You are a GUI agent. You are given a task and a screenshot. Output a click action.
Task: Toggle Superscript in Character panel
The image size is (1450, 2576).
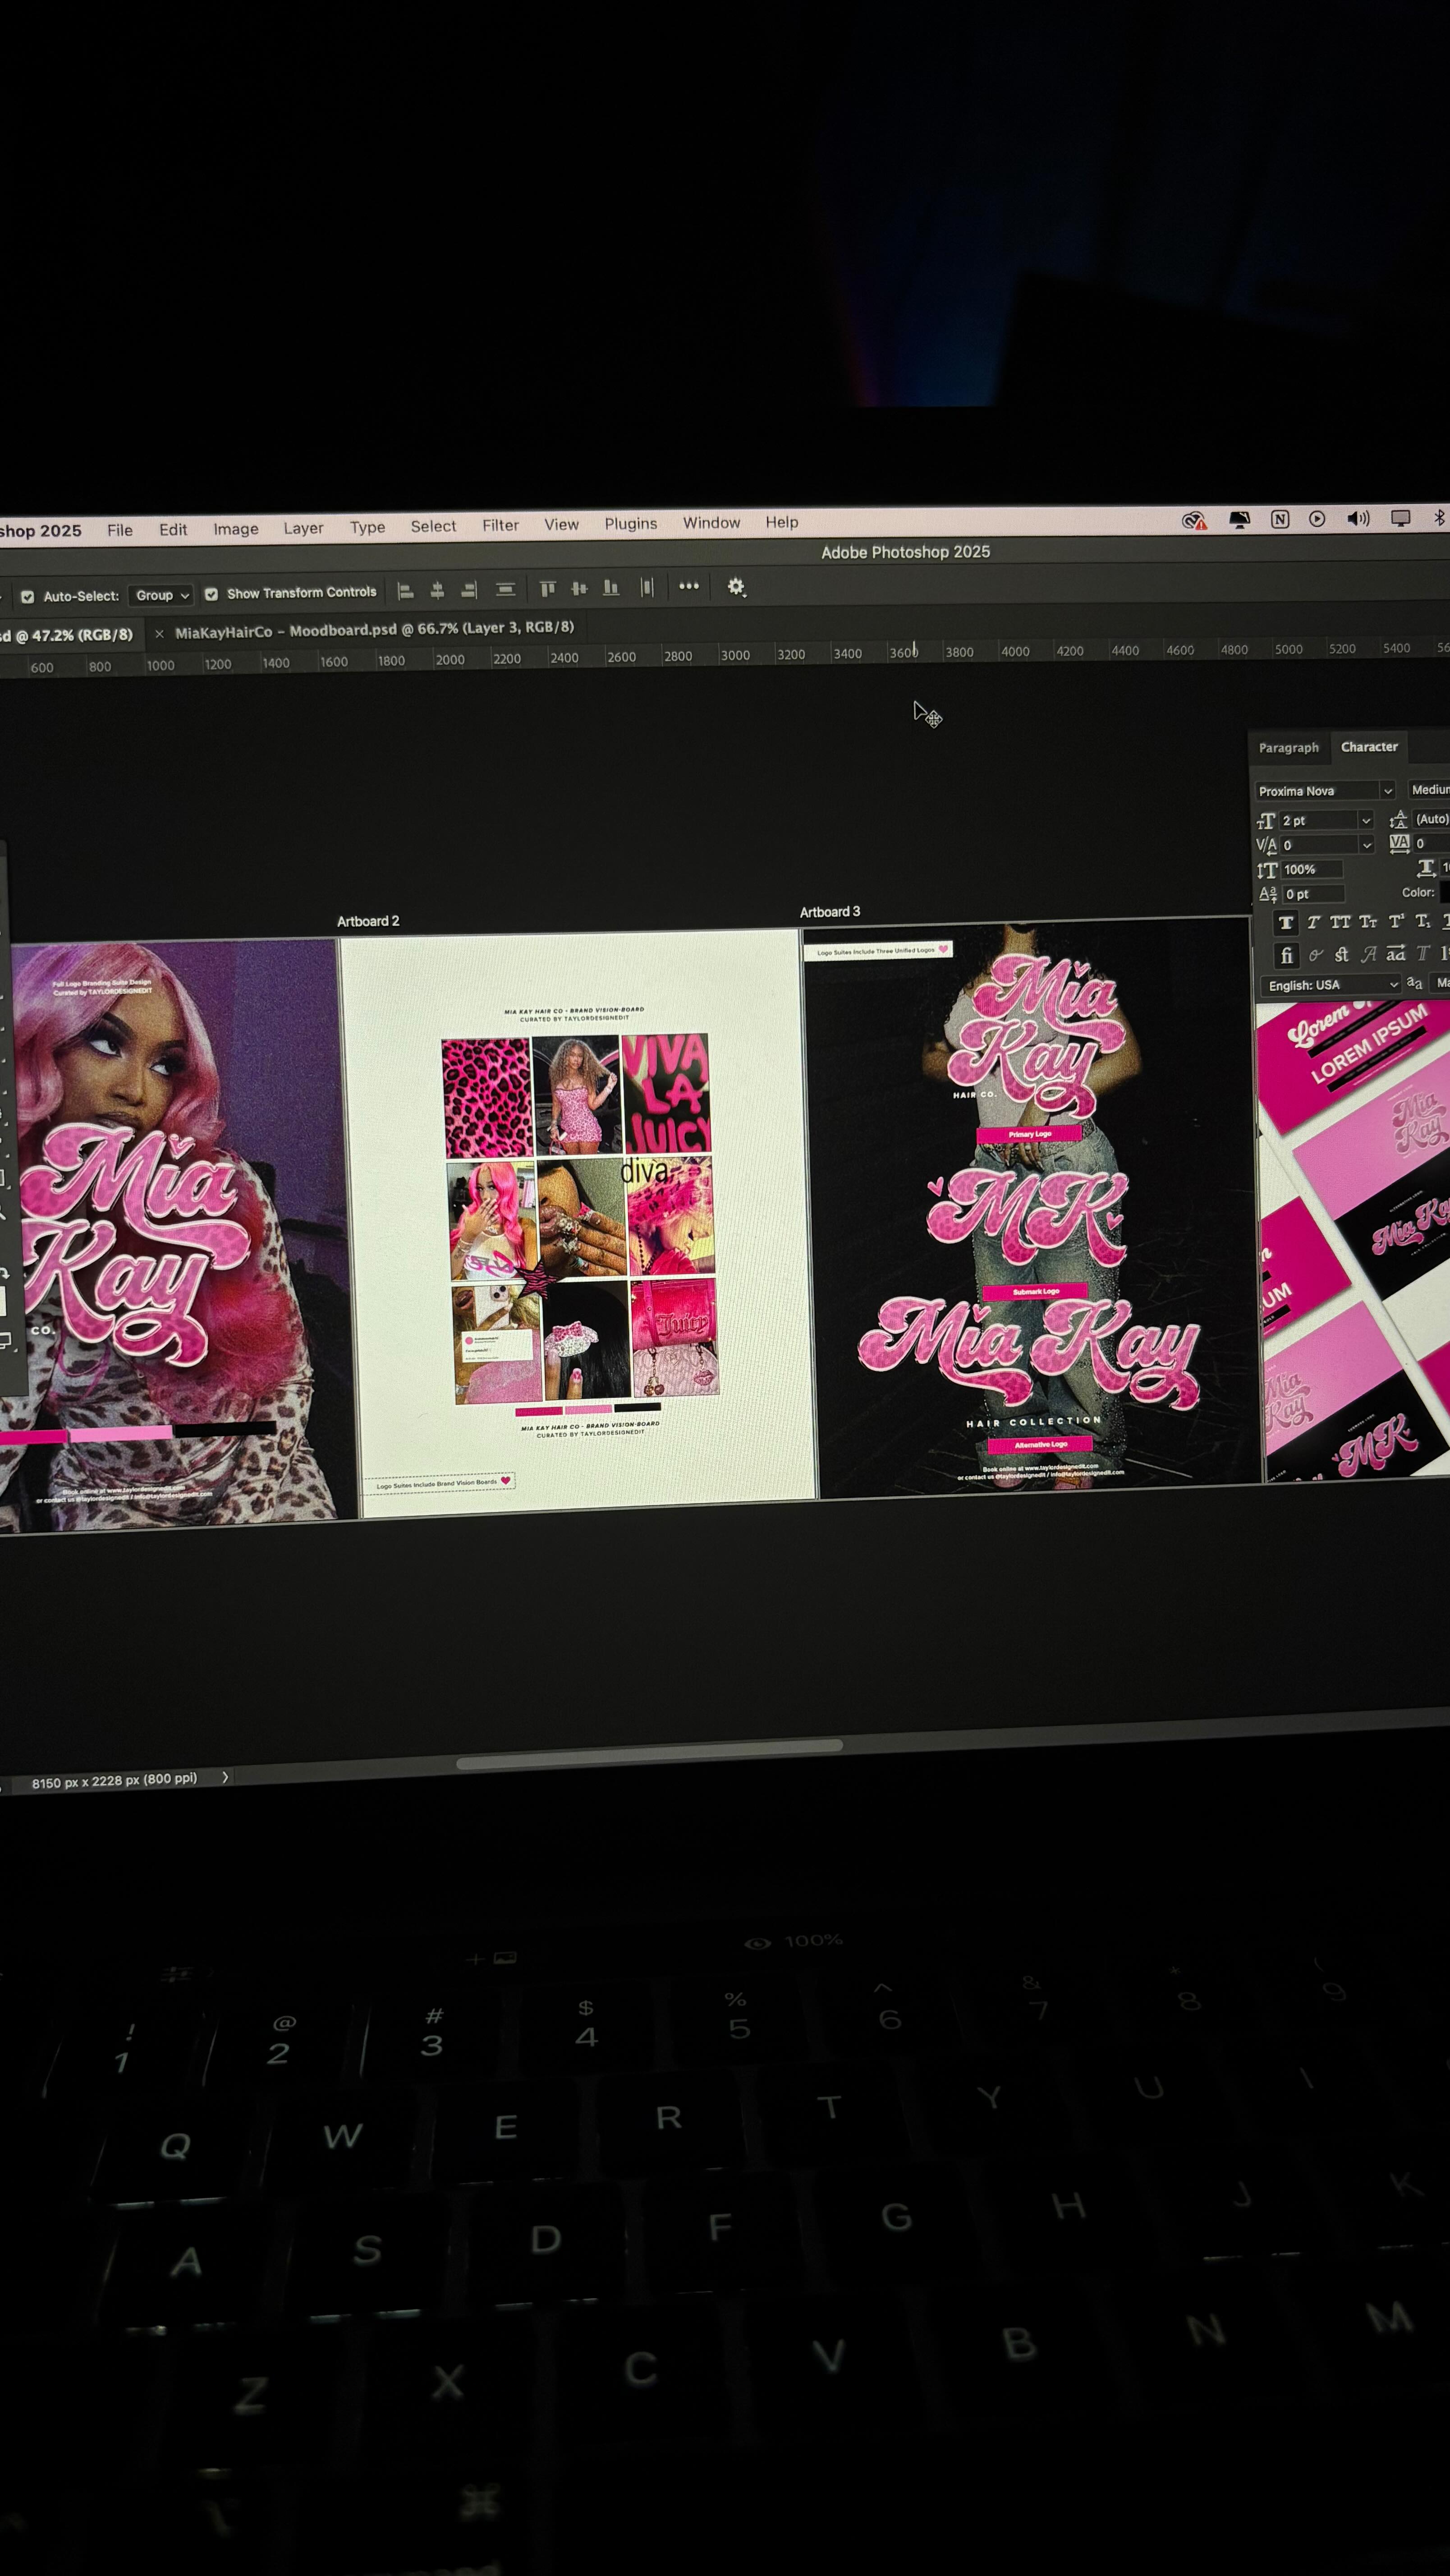pyautogui.click(x=1396, y=920)
